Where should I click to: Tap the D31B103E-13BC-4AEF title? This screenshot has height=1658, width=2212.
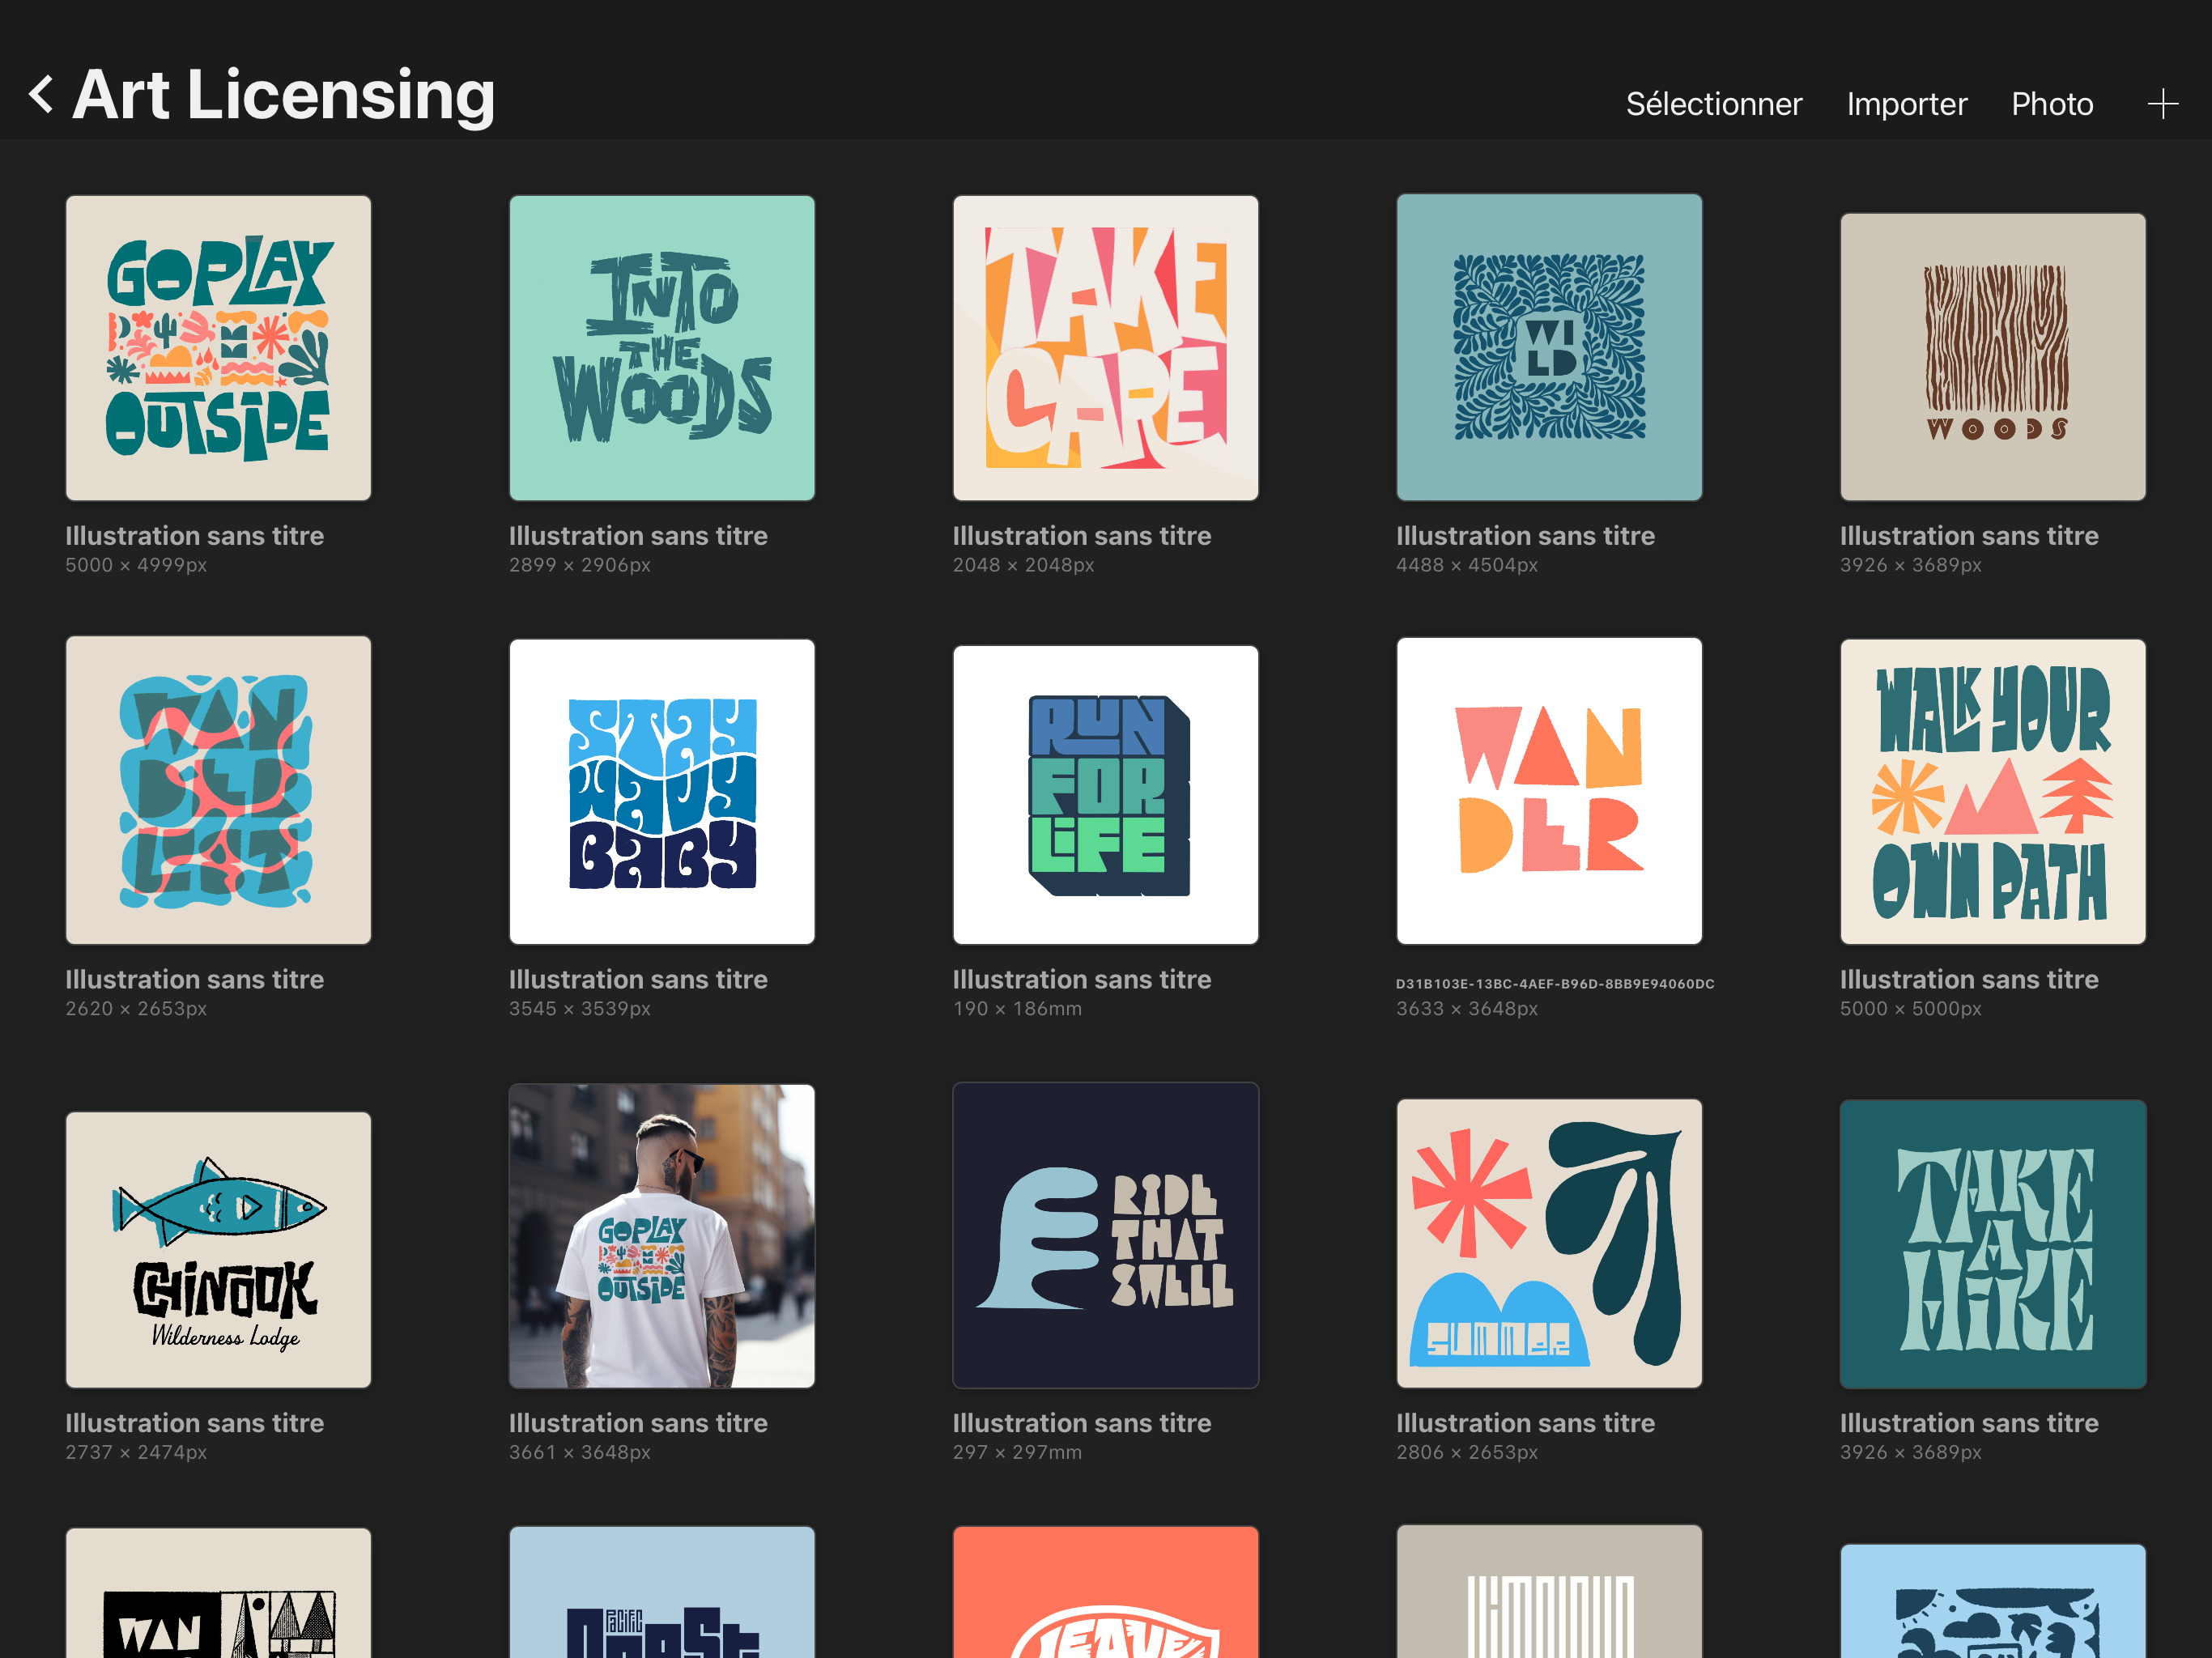(x=1555, y=983)
